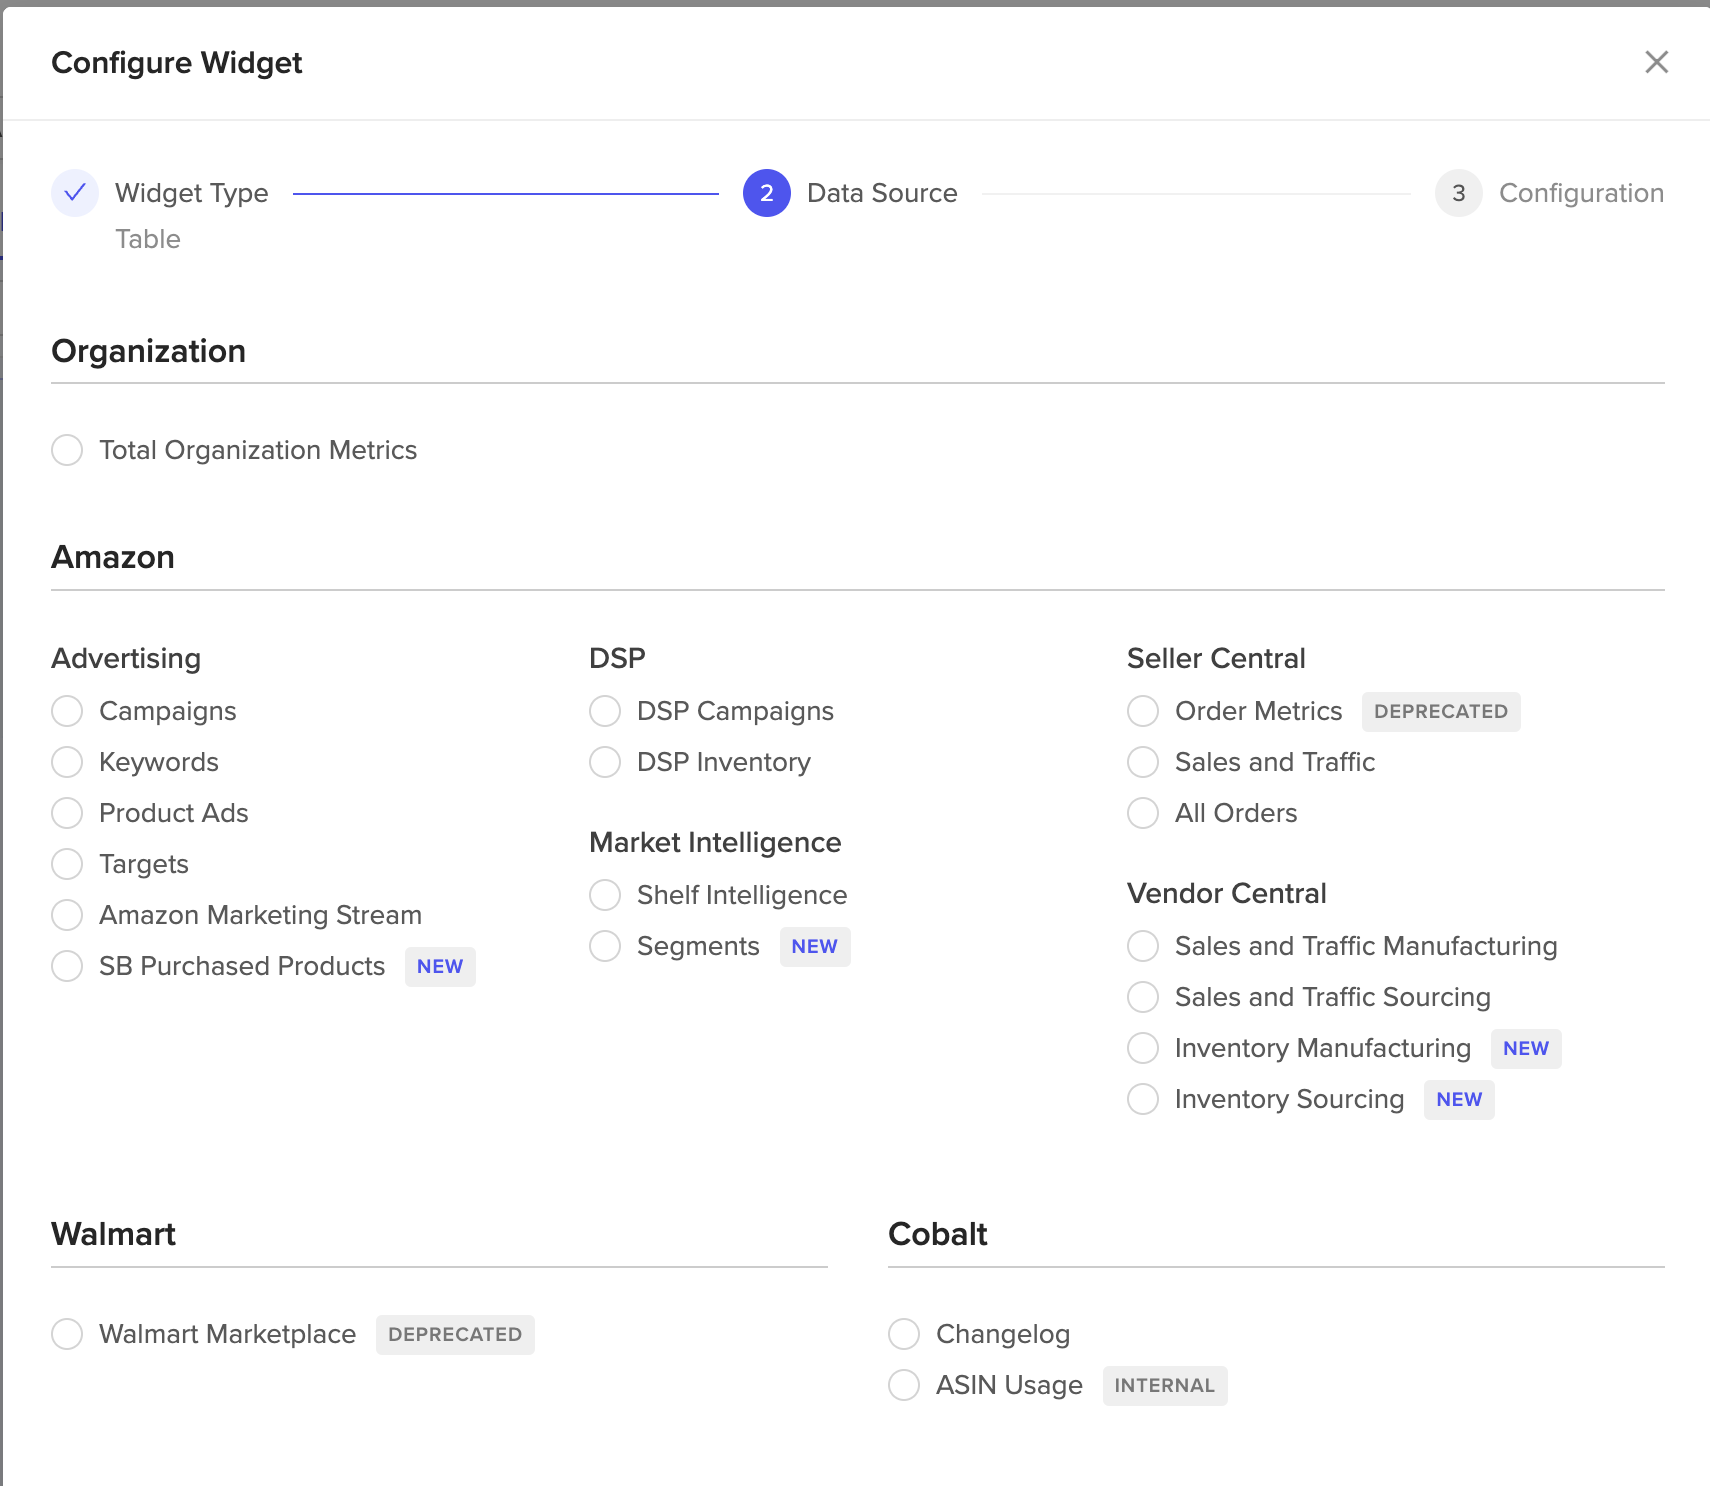Click the Configure Widget title
1710x1486 pixels.
click(x=176, y=63)
